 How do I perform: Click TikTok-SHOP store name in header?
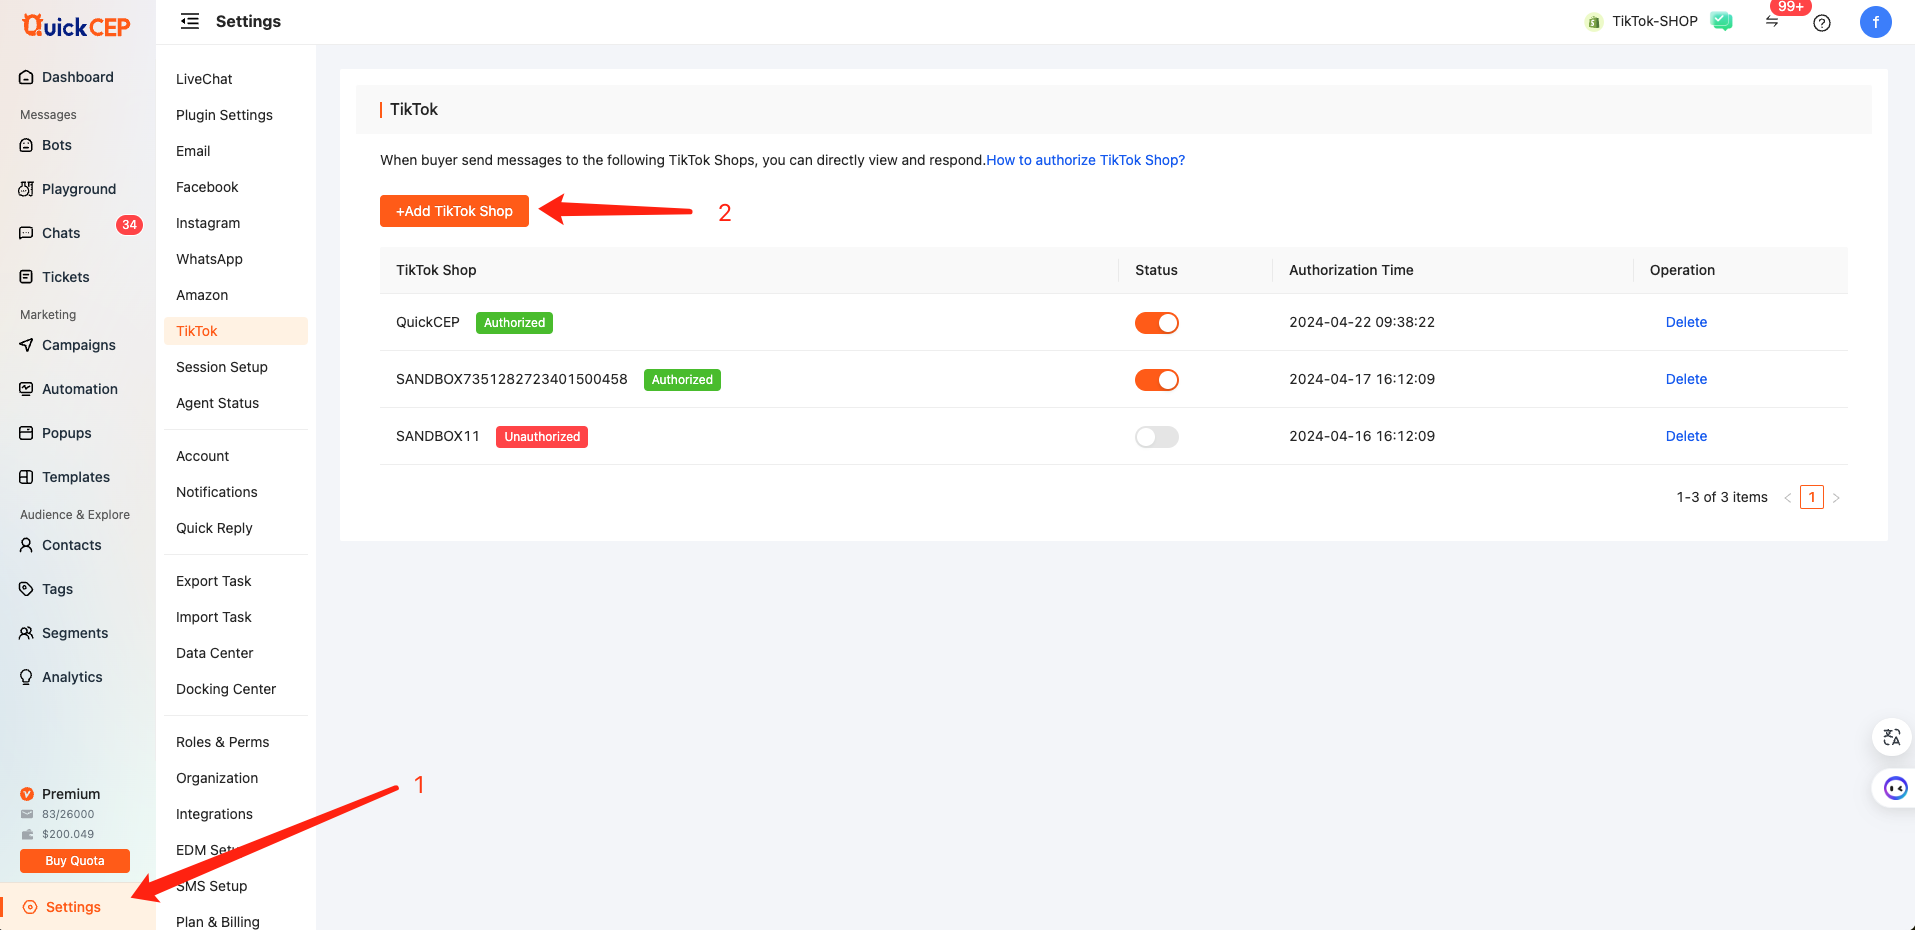point(1654,21)
